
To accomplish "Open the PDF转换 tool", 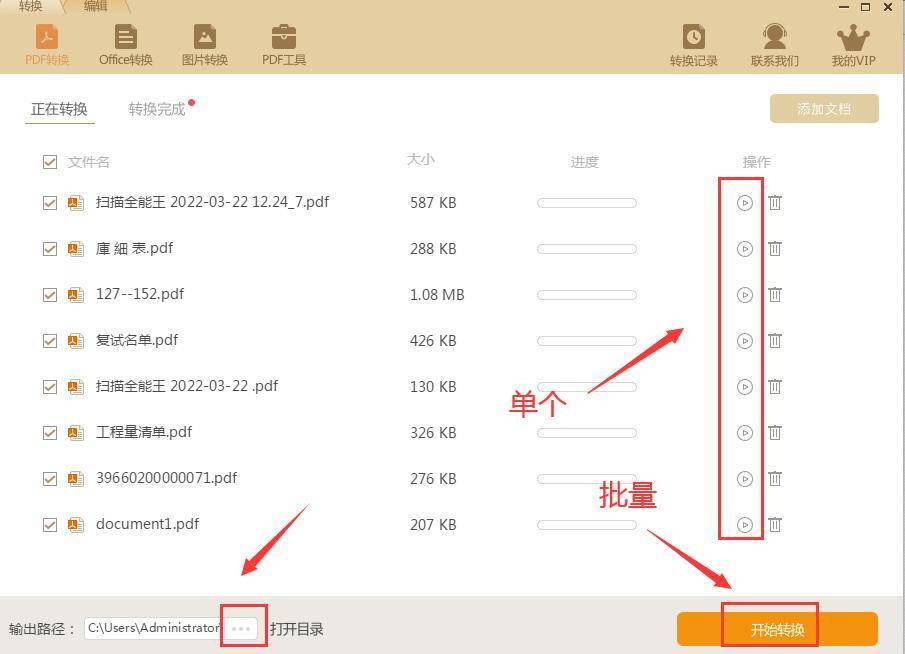I will pos(47,45).
